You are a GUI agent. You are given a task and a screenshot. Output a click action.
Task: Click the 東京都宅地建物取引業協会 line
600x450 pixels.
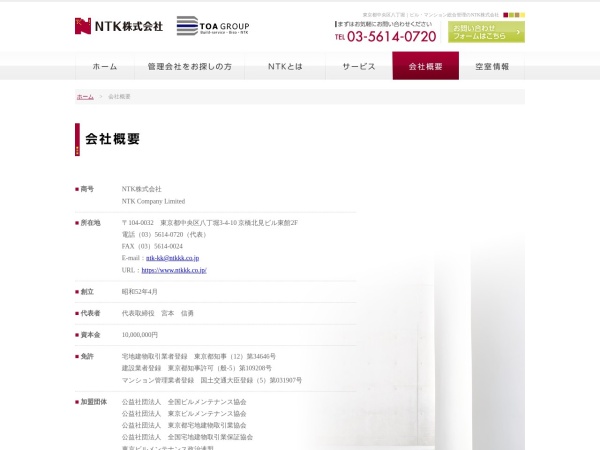(184, 425)
